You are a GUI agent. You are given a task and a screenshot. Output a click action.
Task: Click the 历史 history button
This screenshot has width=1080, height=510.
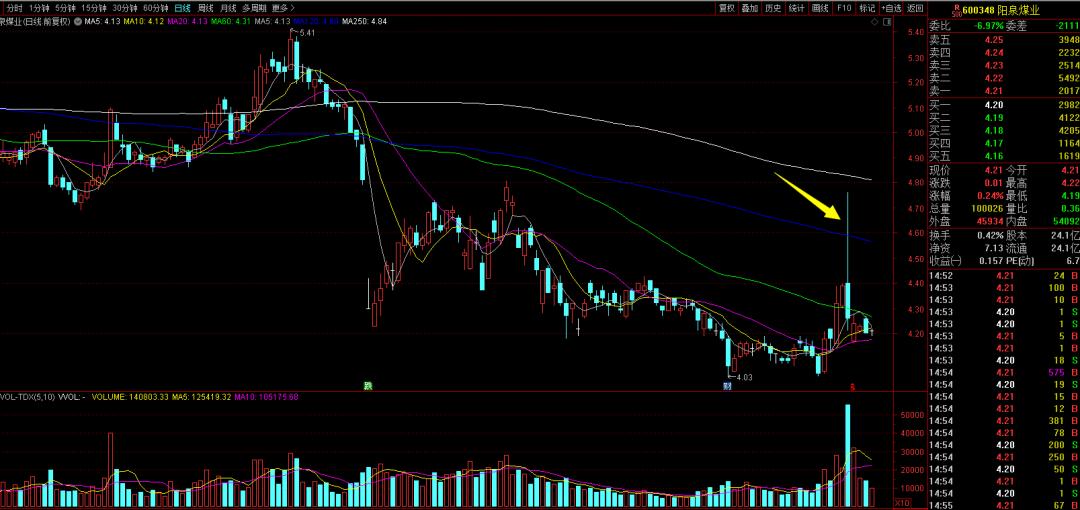773,8
